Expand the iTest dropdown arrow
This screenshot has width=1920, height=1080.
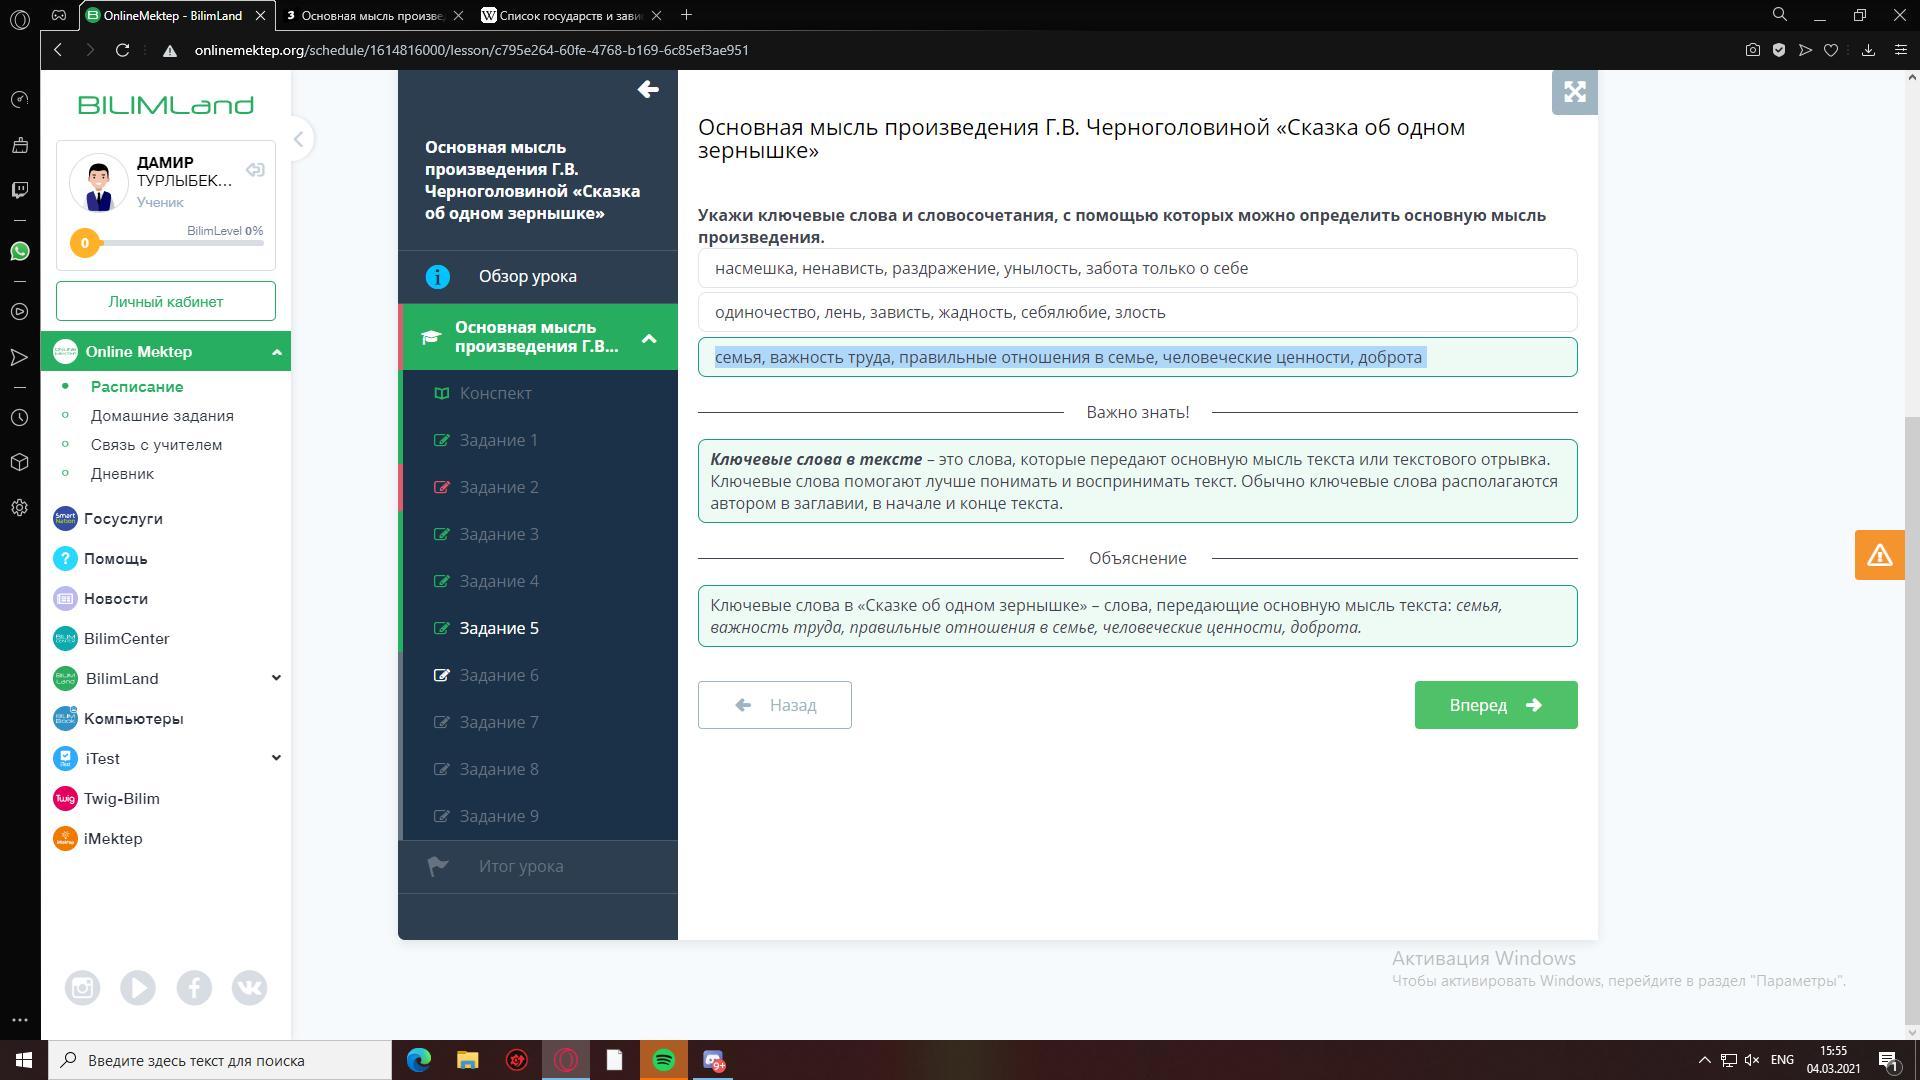276,758
